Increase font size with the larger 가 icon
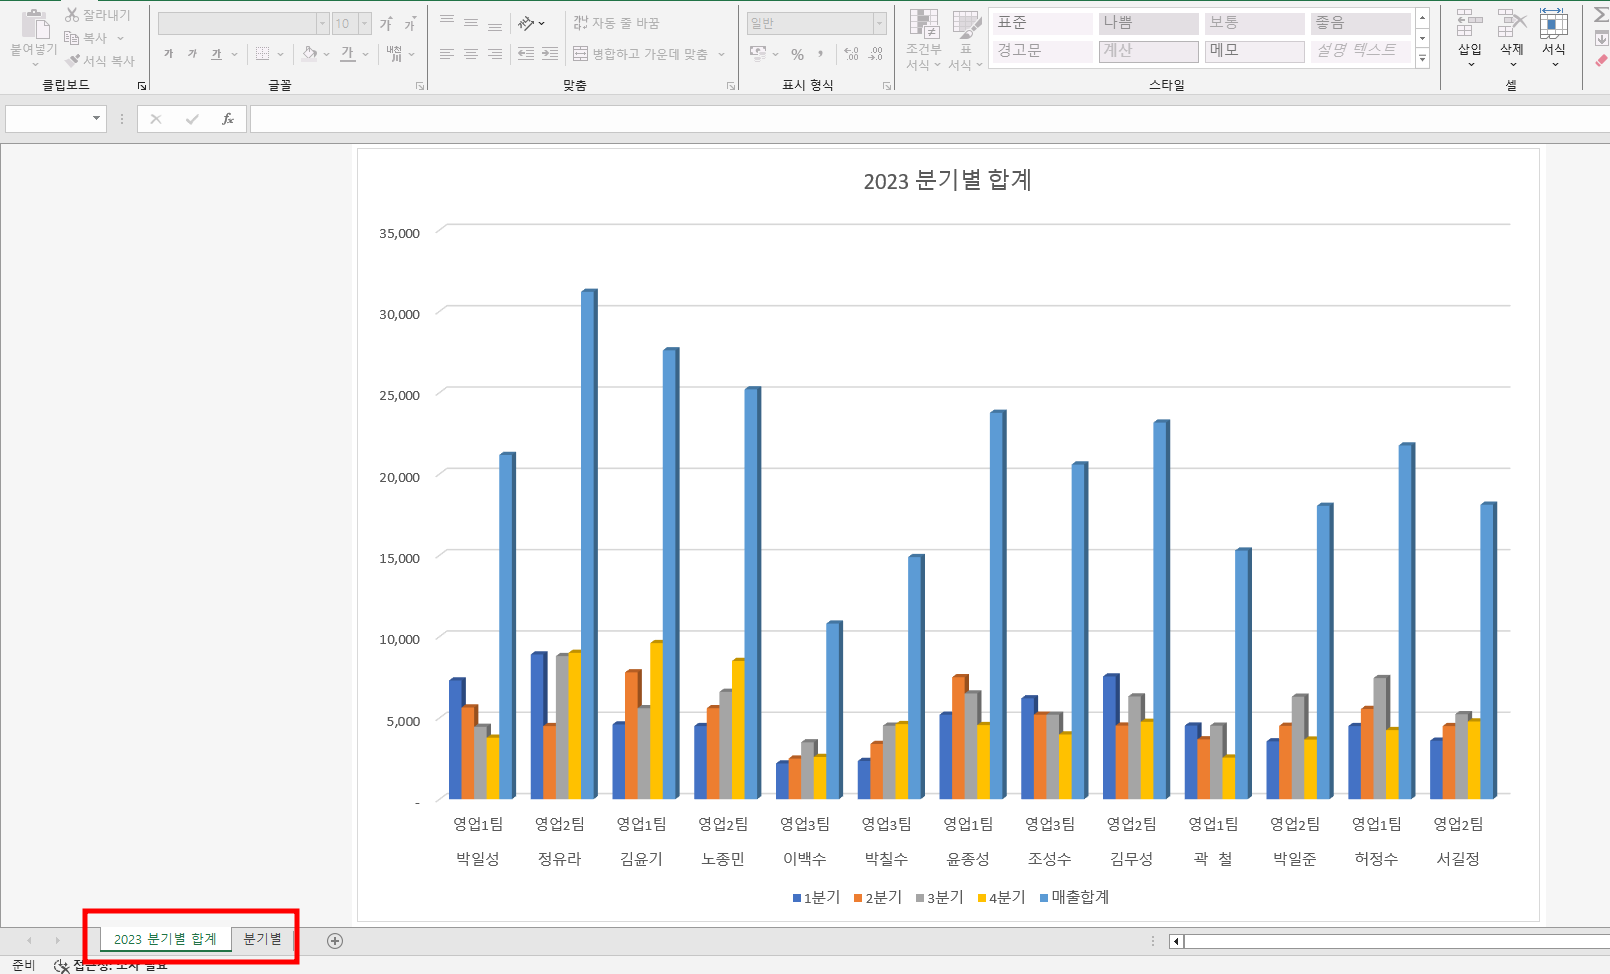 click(386, 24)
